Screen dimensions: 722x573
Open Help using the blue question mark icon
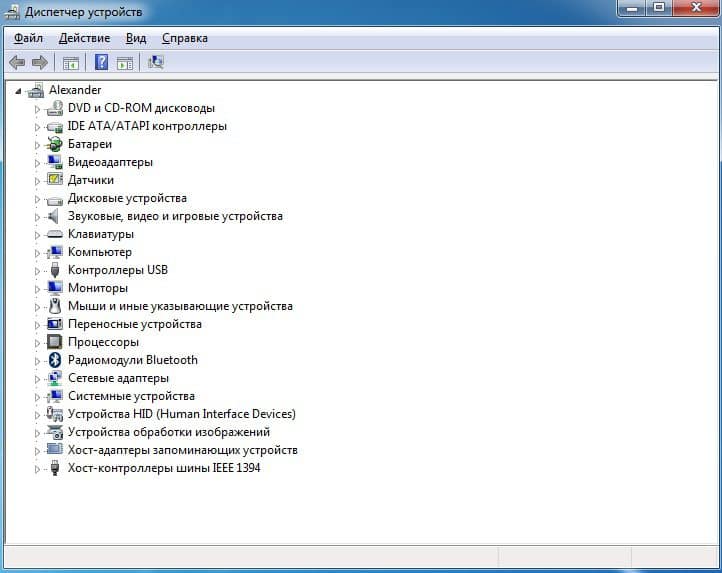pyautogui.click(x=101, y=62)
